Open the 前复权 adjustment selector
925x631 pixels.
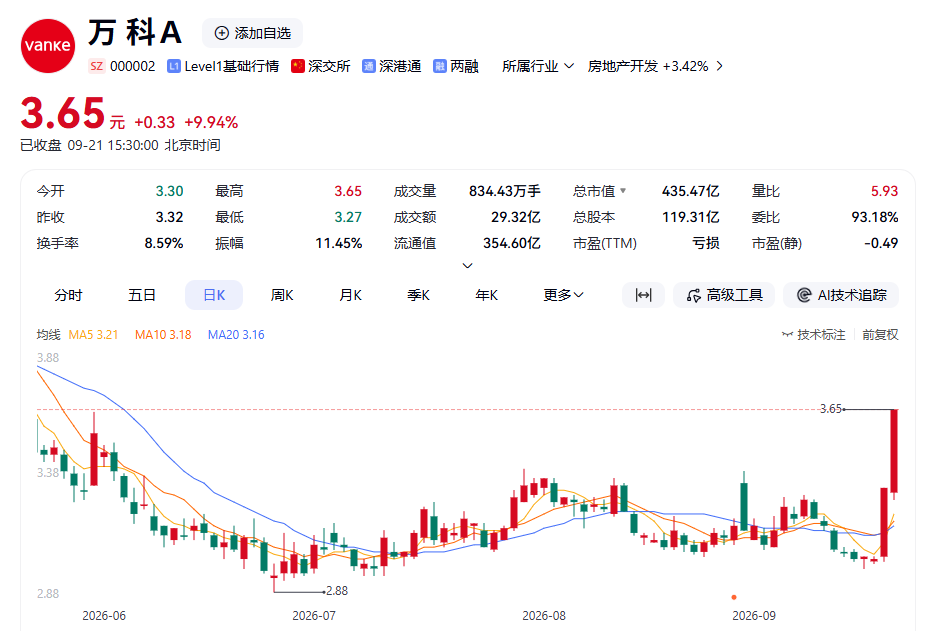pyautogui.click(x=880, y=335)
